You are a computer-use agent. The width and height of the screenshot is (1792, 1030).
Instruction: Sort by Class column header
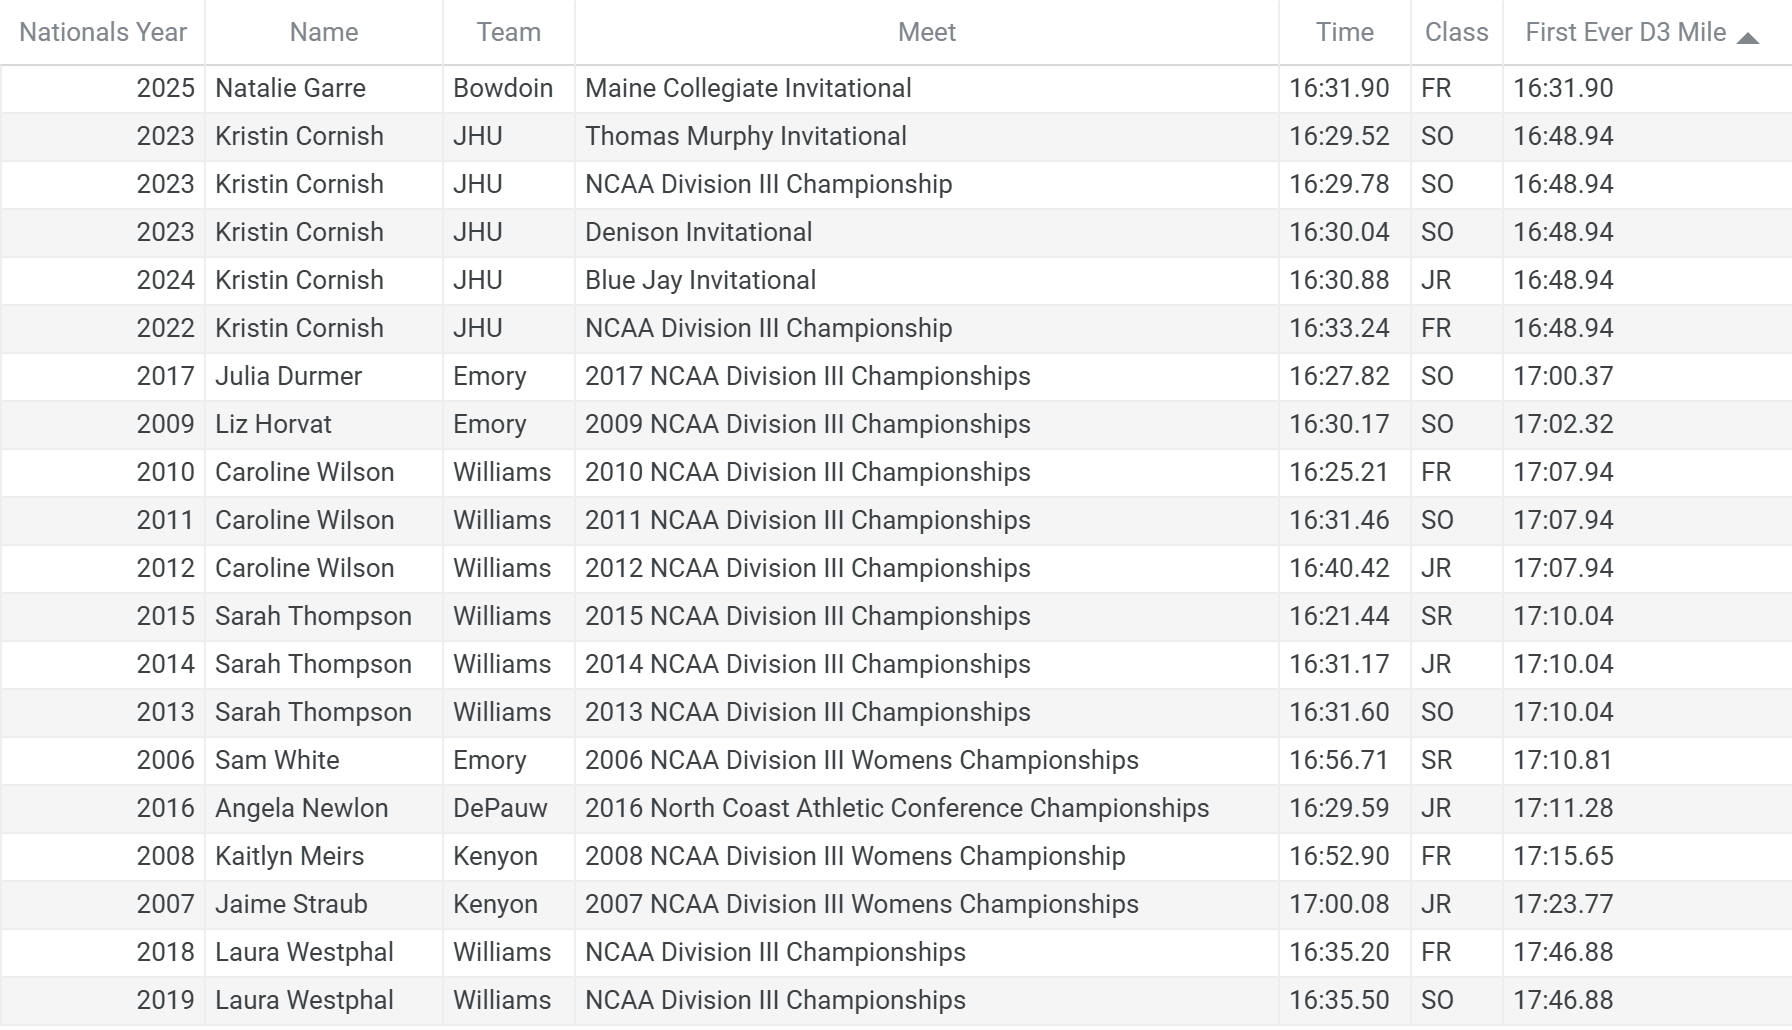point(1456,32)
